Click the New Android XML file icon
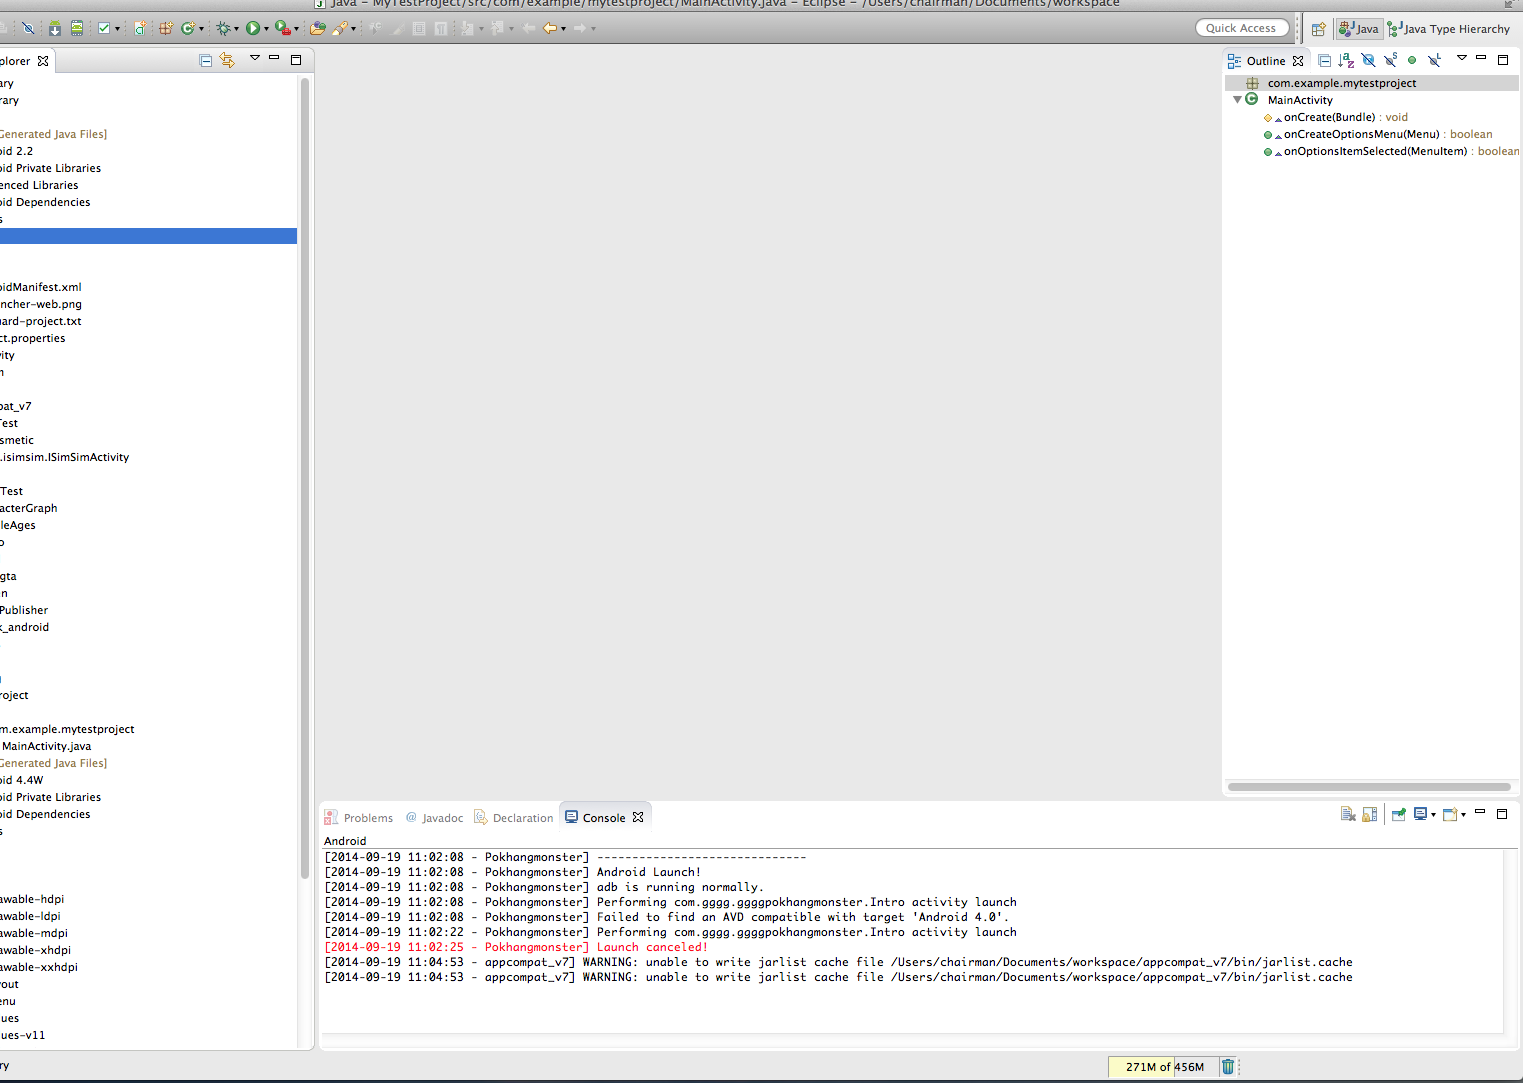The height and width of the screenshot is (1083, 1523). (140, 28)
